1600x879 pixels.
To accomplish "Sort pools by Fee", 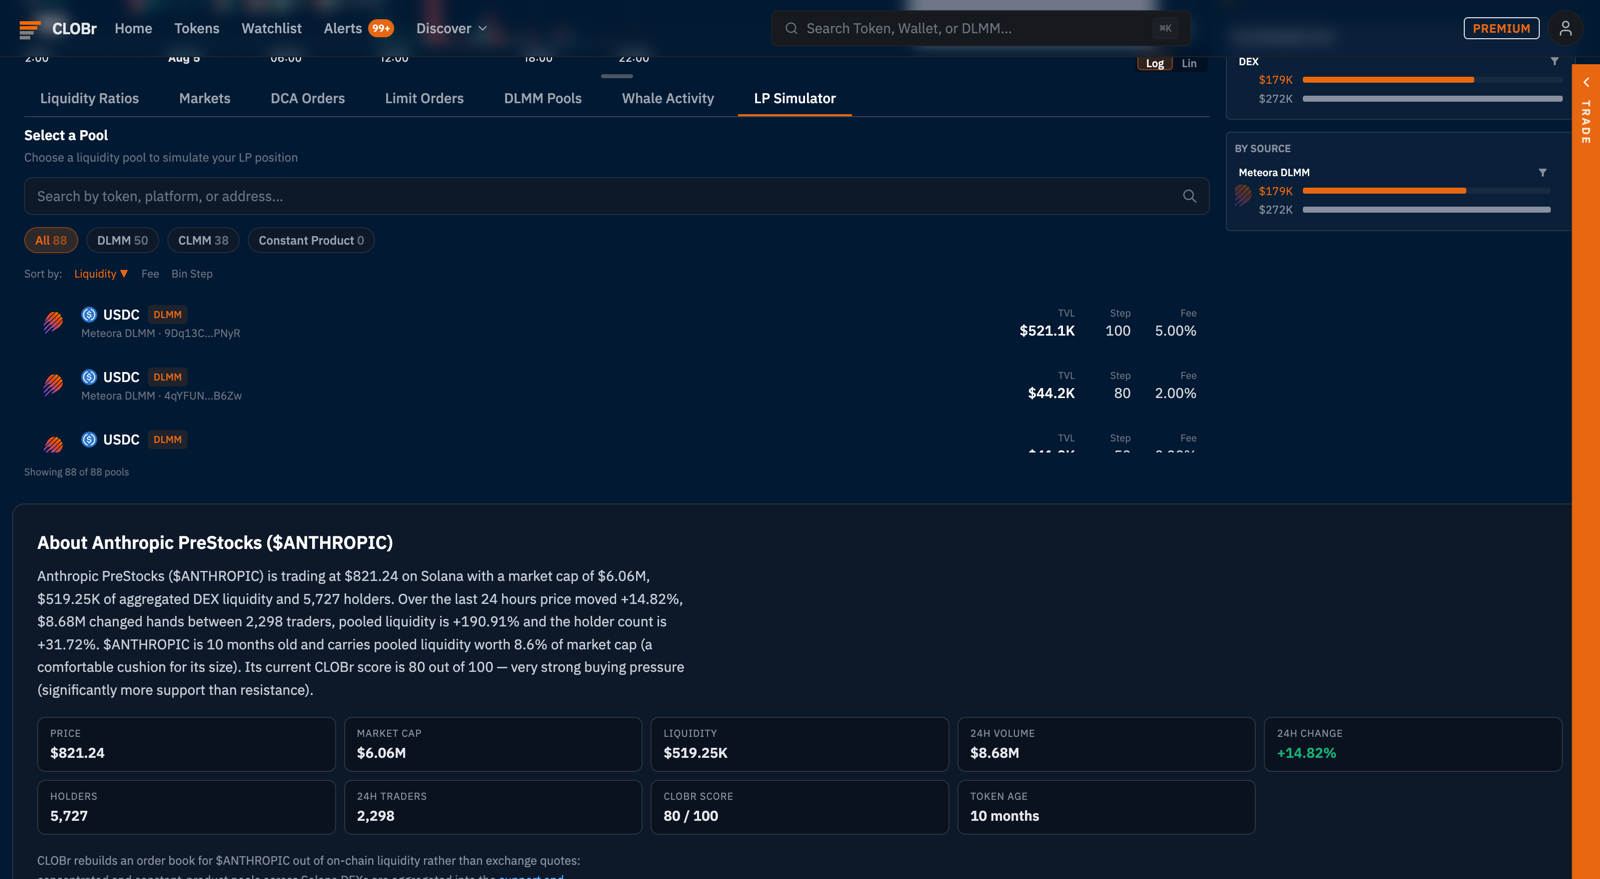I will pos(150,273).
